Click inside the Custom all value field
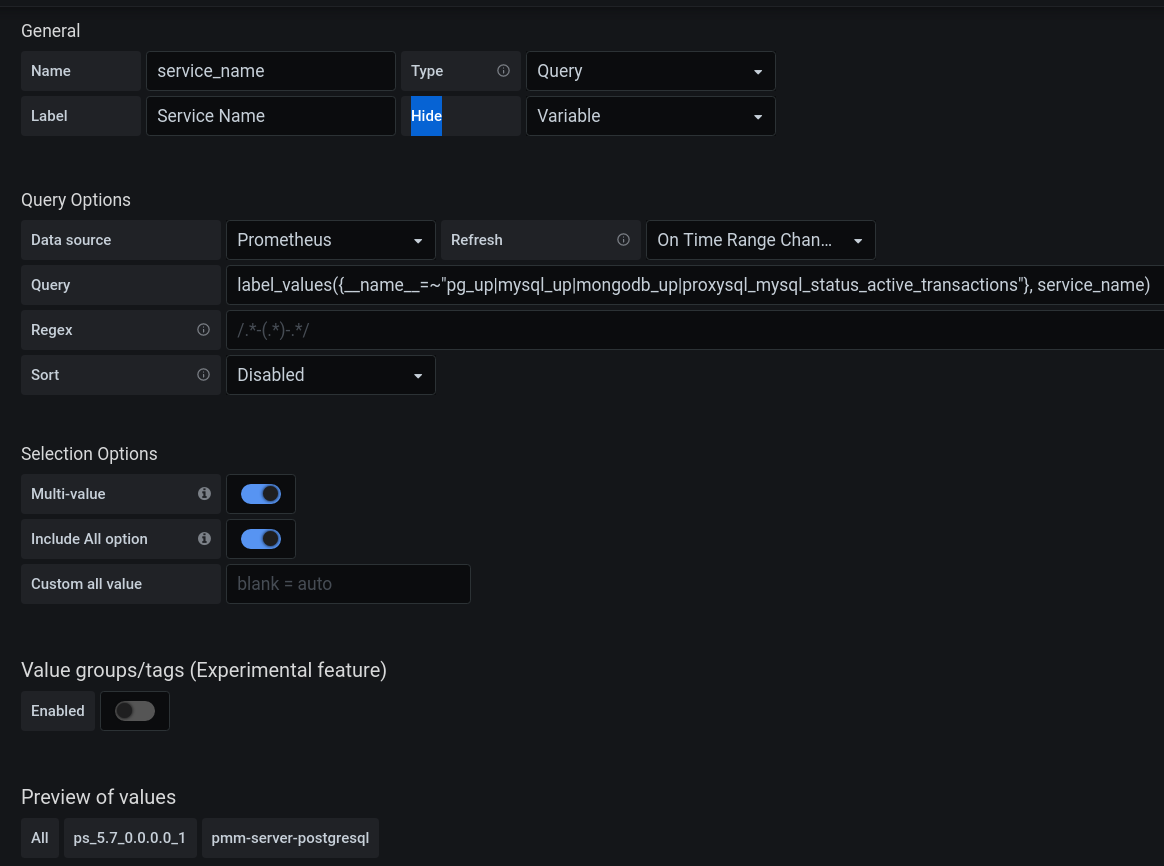 coord(348,584)
